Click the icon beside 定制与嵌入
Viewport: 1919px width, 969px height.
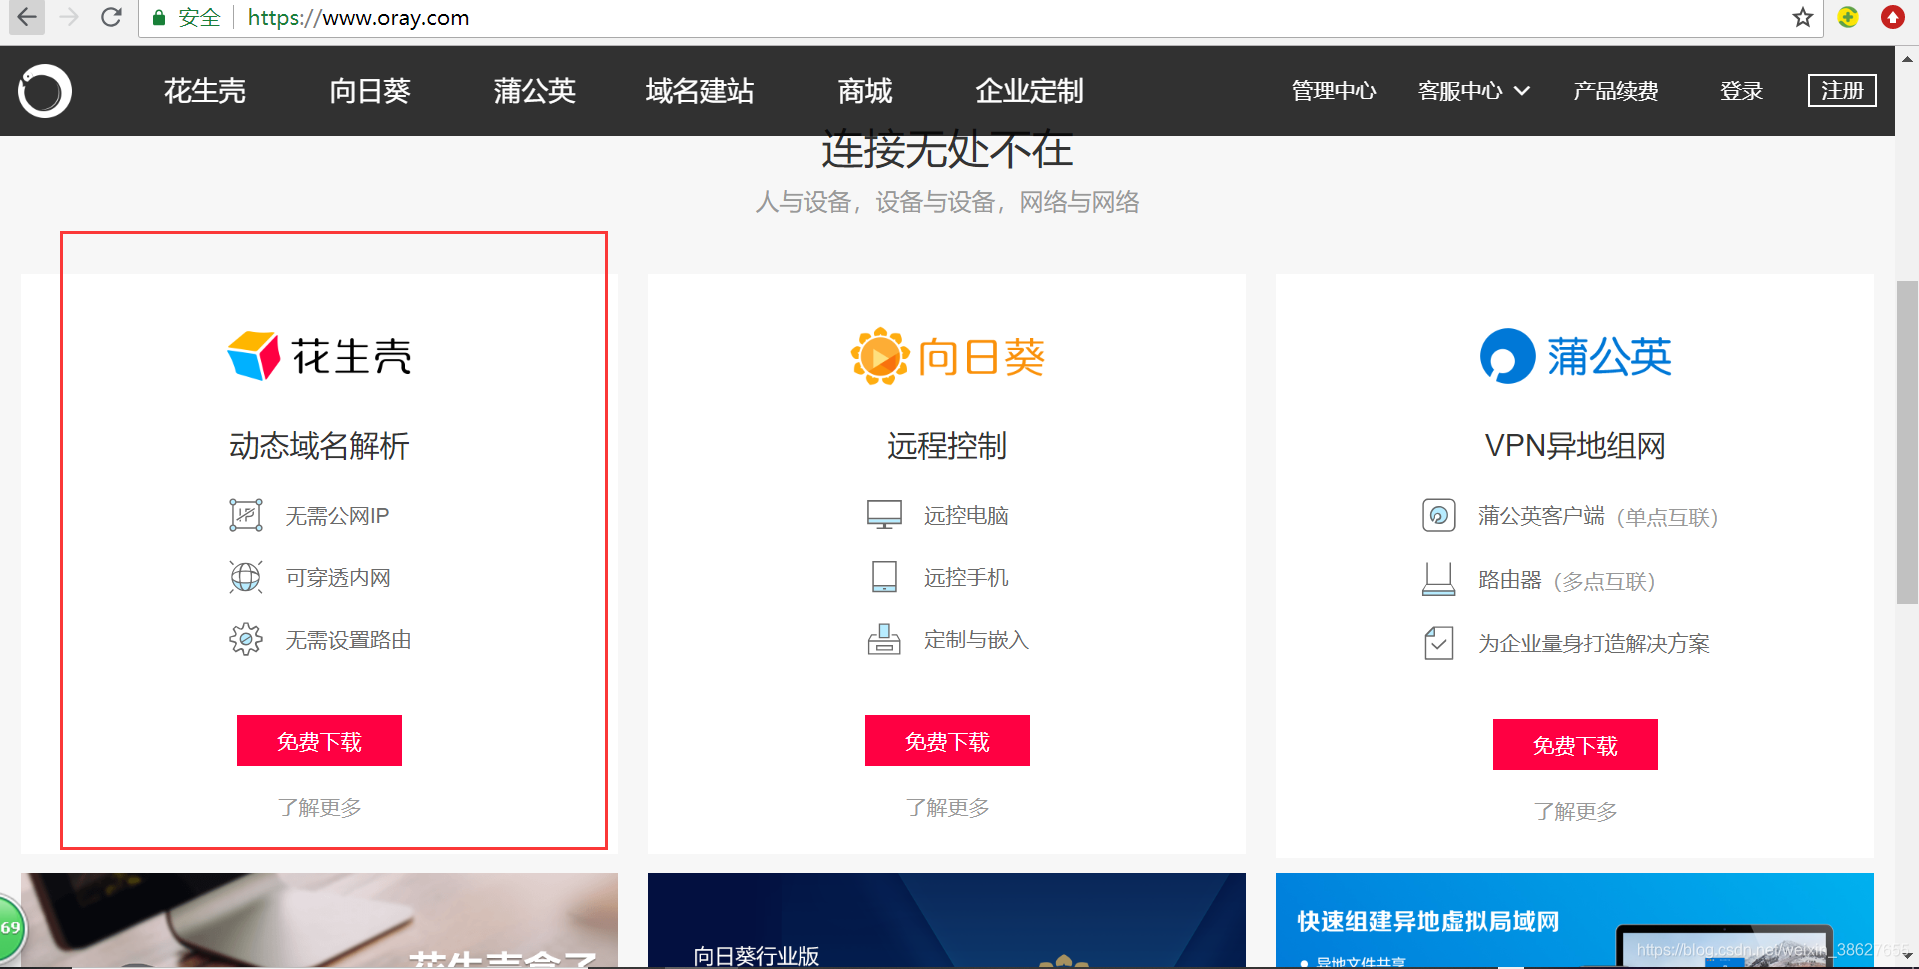[x=884, y=639]
